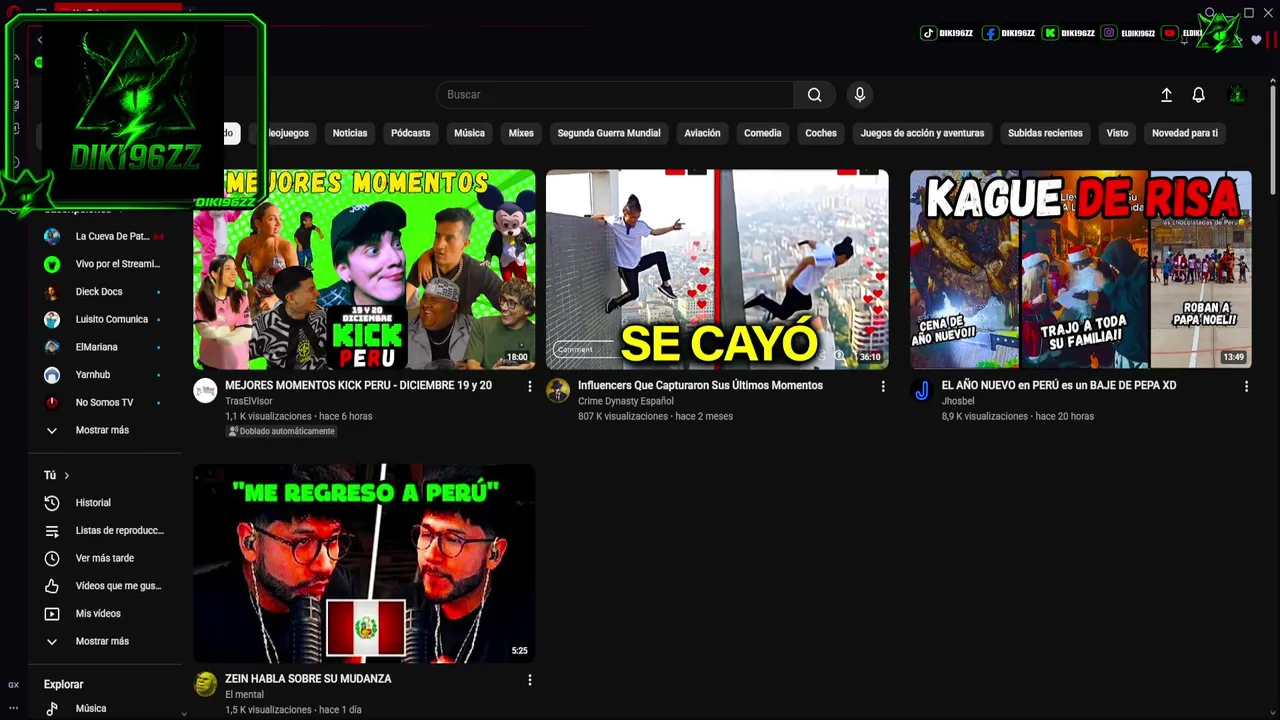
Task: Go to El mental channel name link
Action: pyautogui.click(x=244, y=694)
